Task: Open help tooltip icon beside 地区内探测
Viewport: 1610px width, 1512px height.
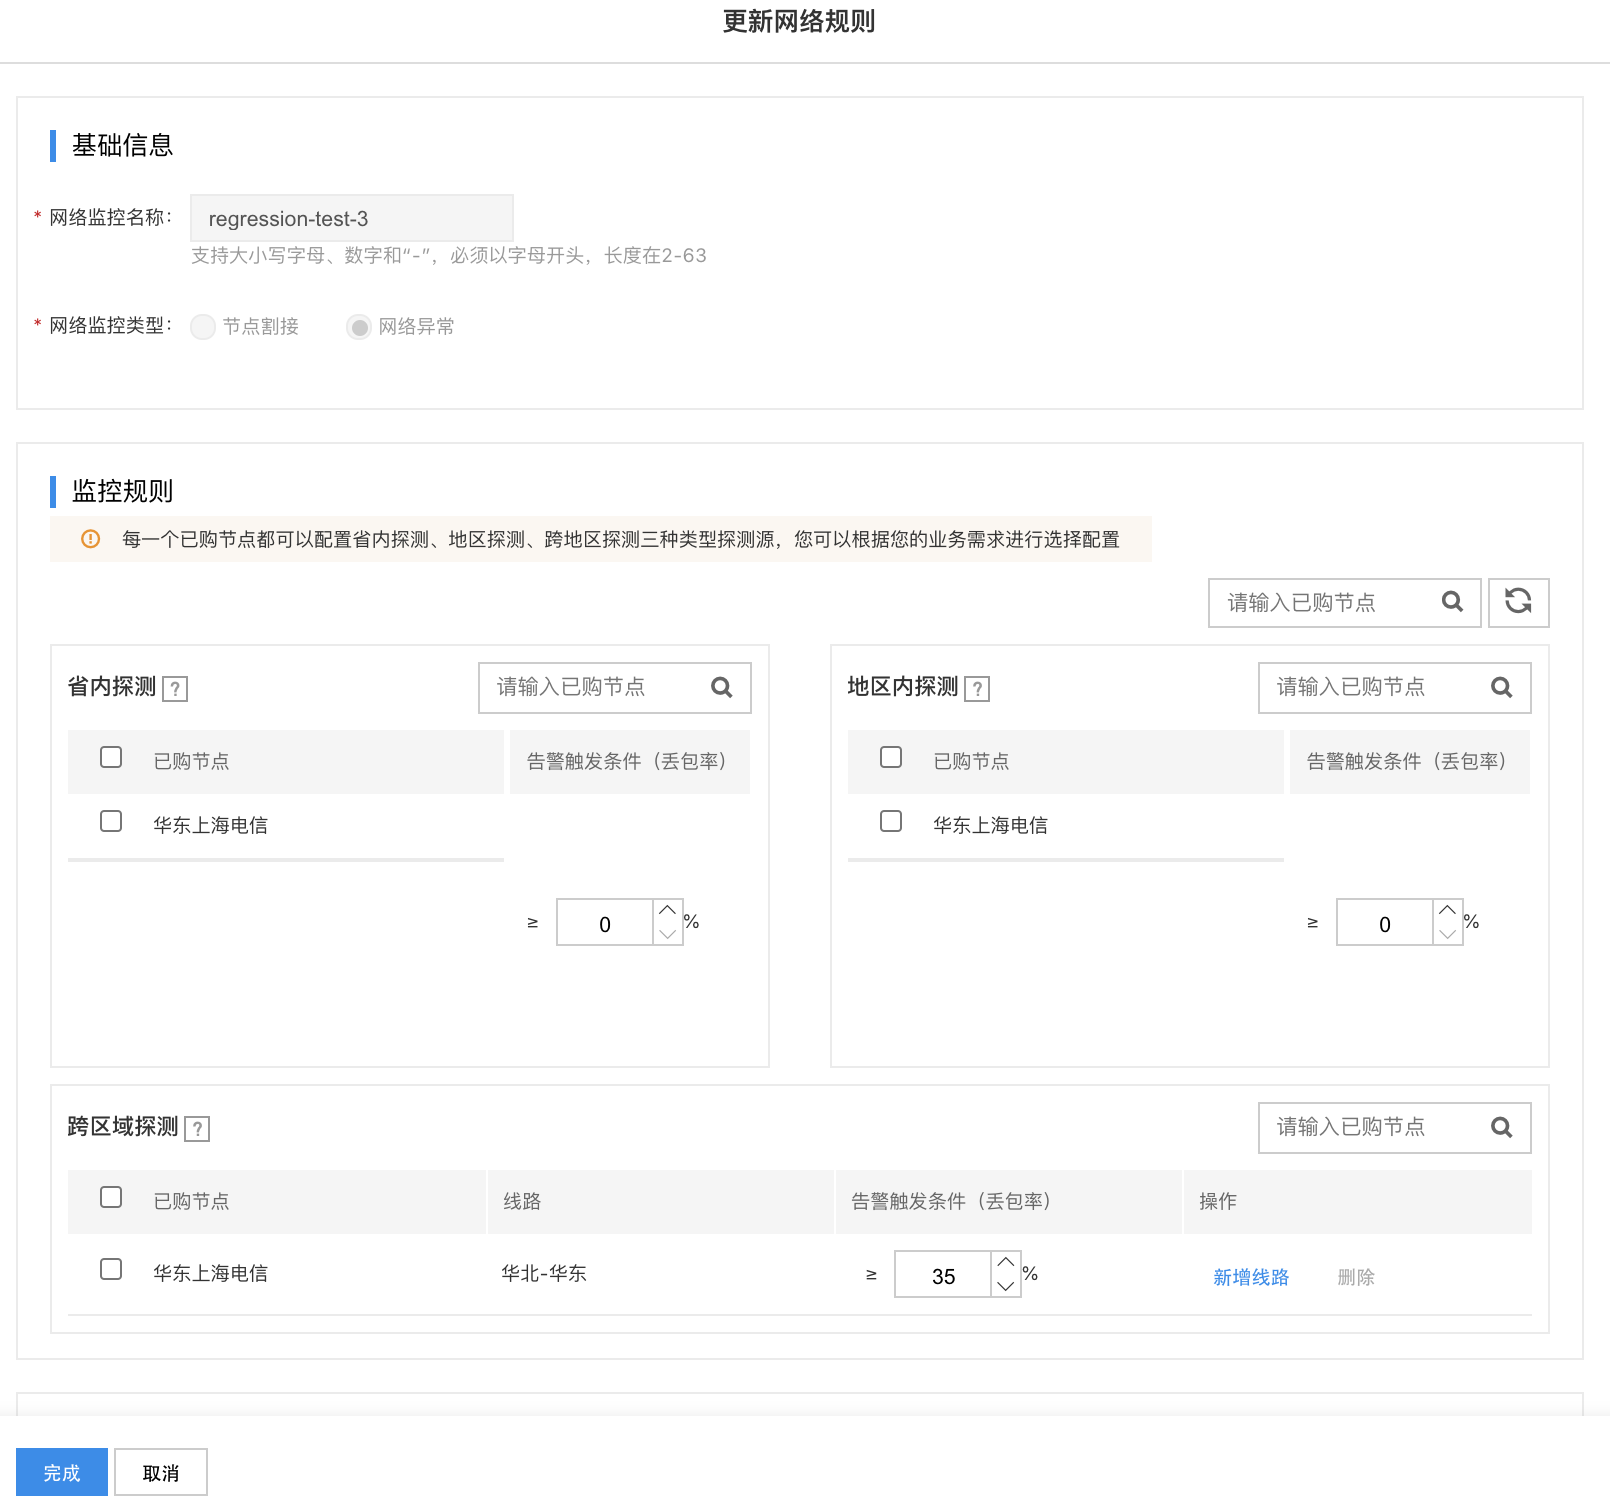Action: click(x=977, y=689)
